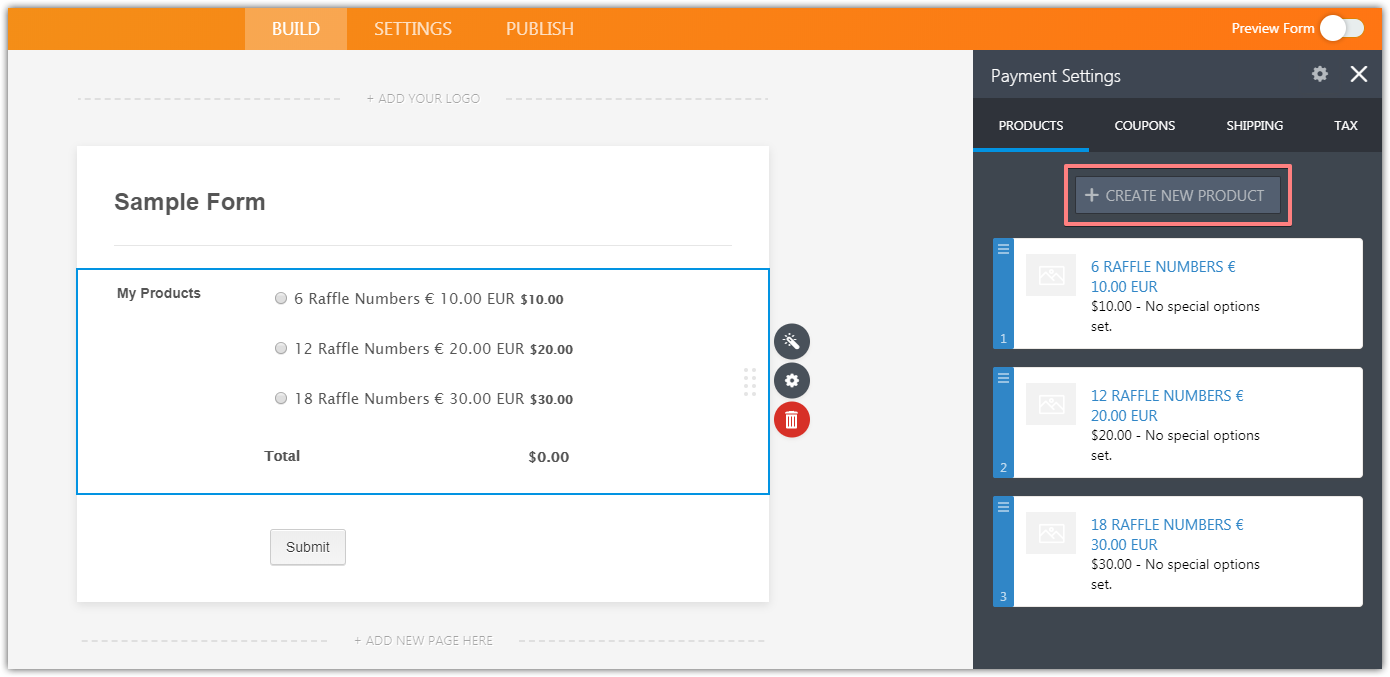Click drag handle of 18 Raffle Numbers product
1390x677 pixels.
1003,508
